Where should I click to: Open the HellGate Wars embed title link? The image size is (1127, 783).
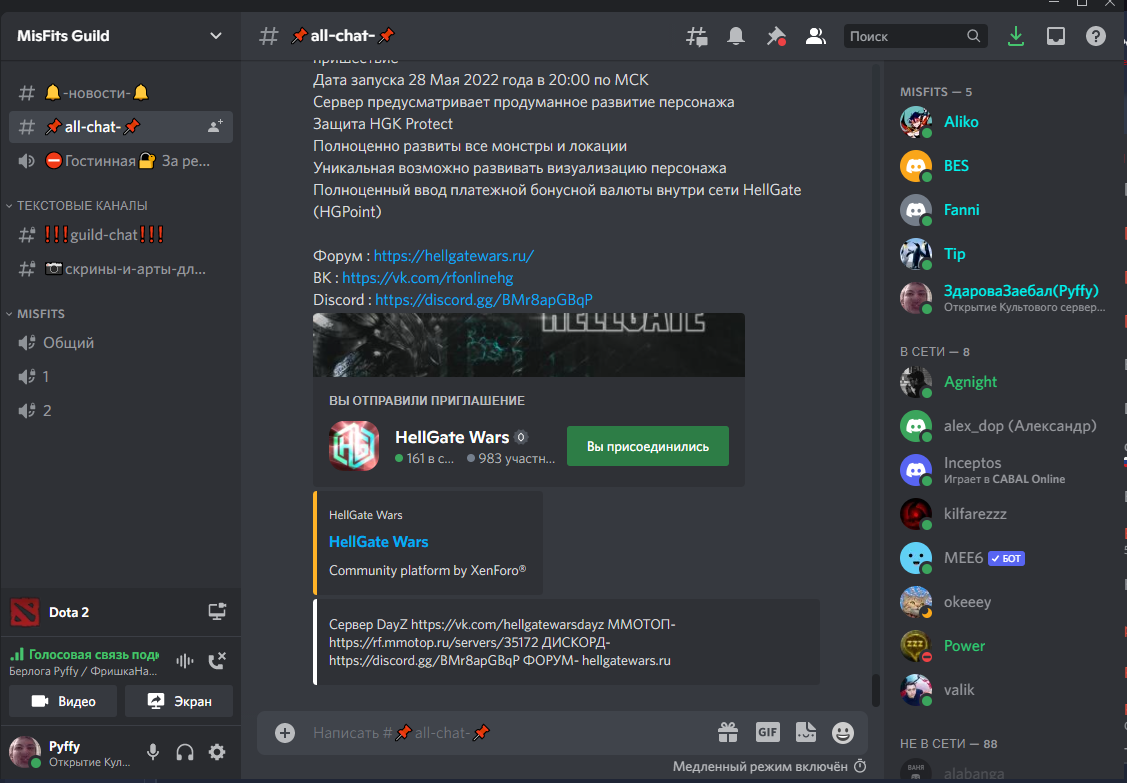point(379,541)
